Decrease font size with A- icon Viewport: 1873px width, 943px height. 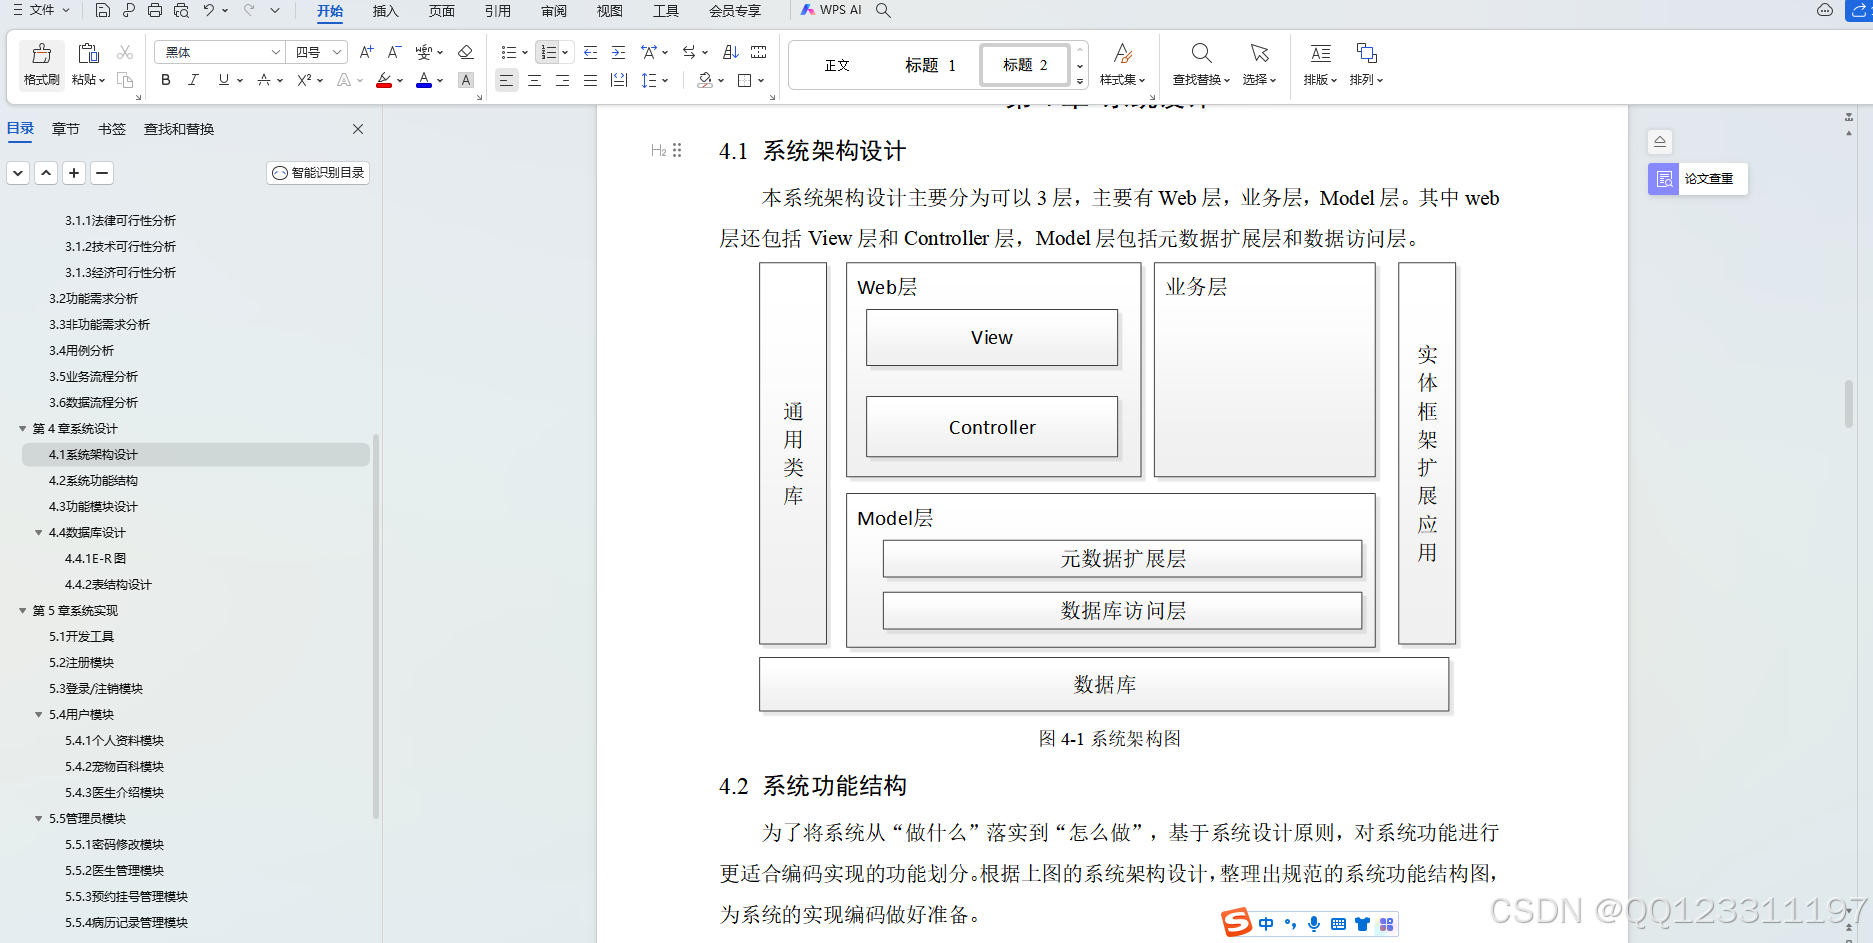point(394,52)
